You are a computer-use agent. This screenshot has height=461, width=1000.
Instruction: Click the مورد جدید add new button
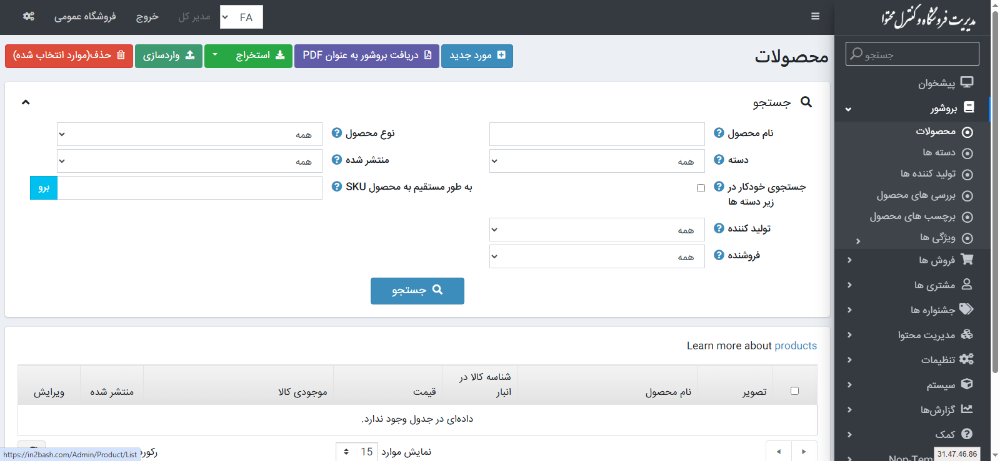point(477,56)
